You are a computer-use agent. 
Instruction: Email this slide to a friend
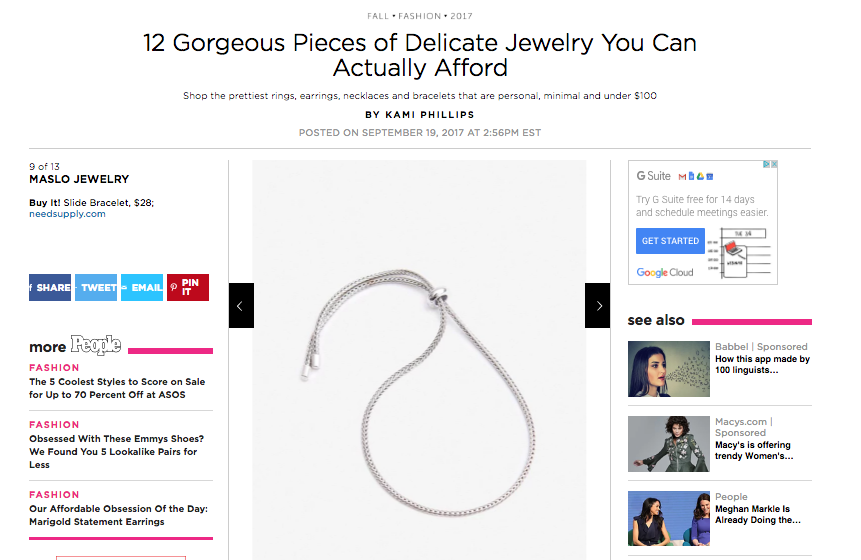[142, 287]
